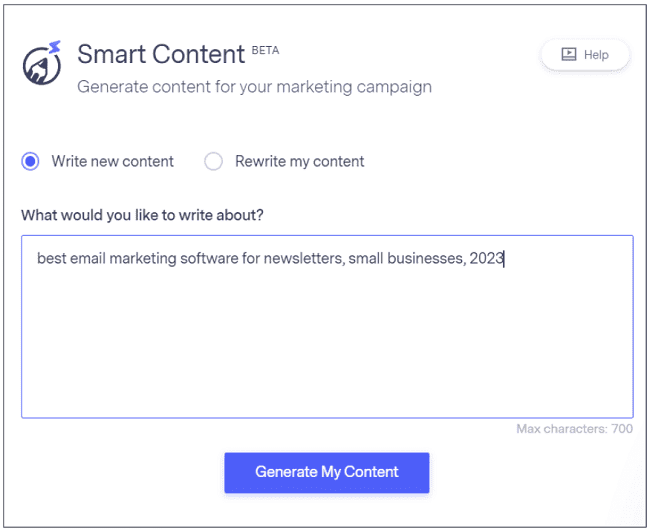Click the Smart Content rocket logo icon
The width and height of the screenshot is (650, 532).
pyautogui.click(x=43, y=64)
